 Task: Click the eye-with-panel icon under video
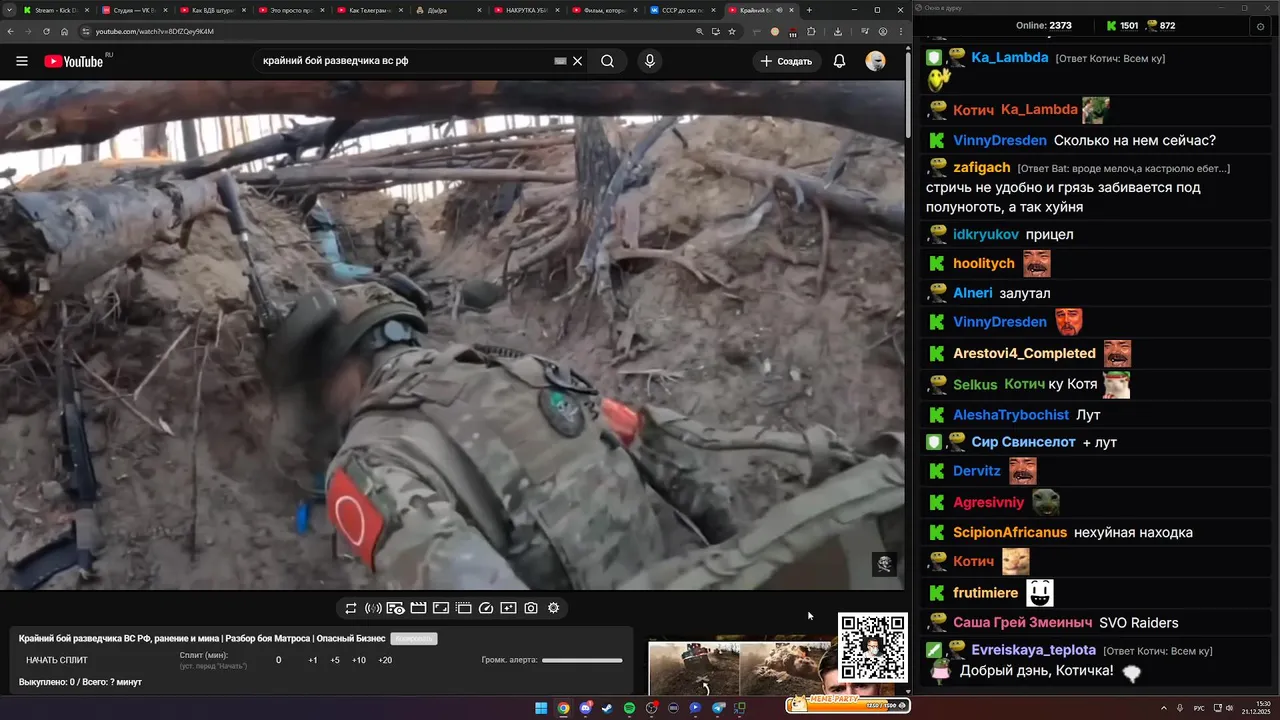click(x=396, y=608)
